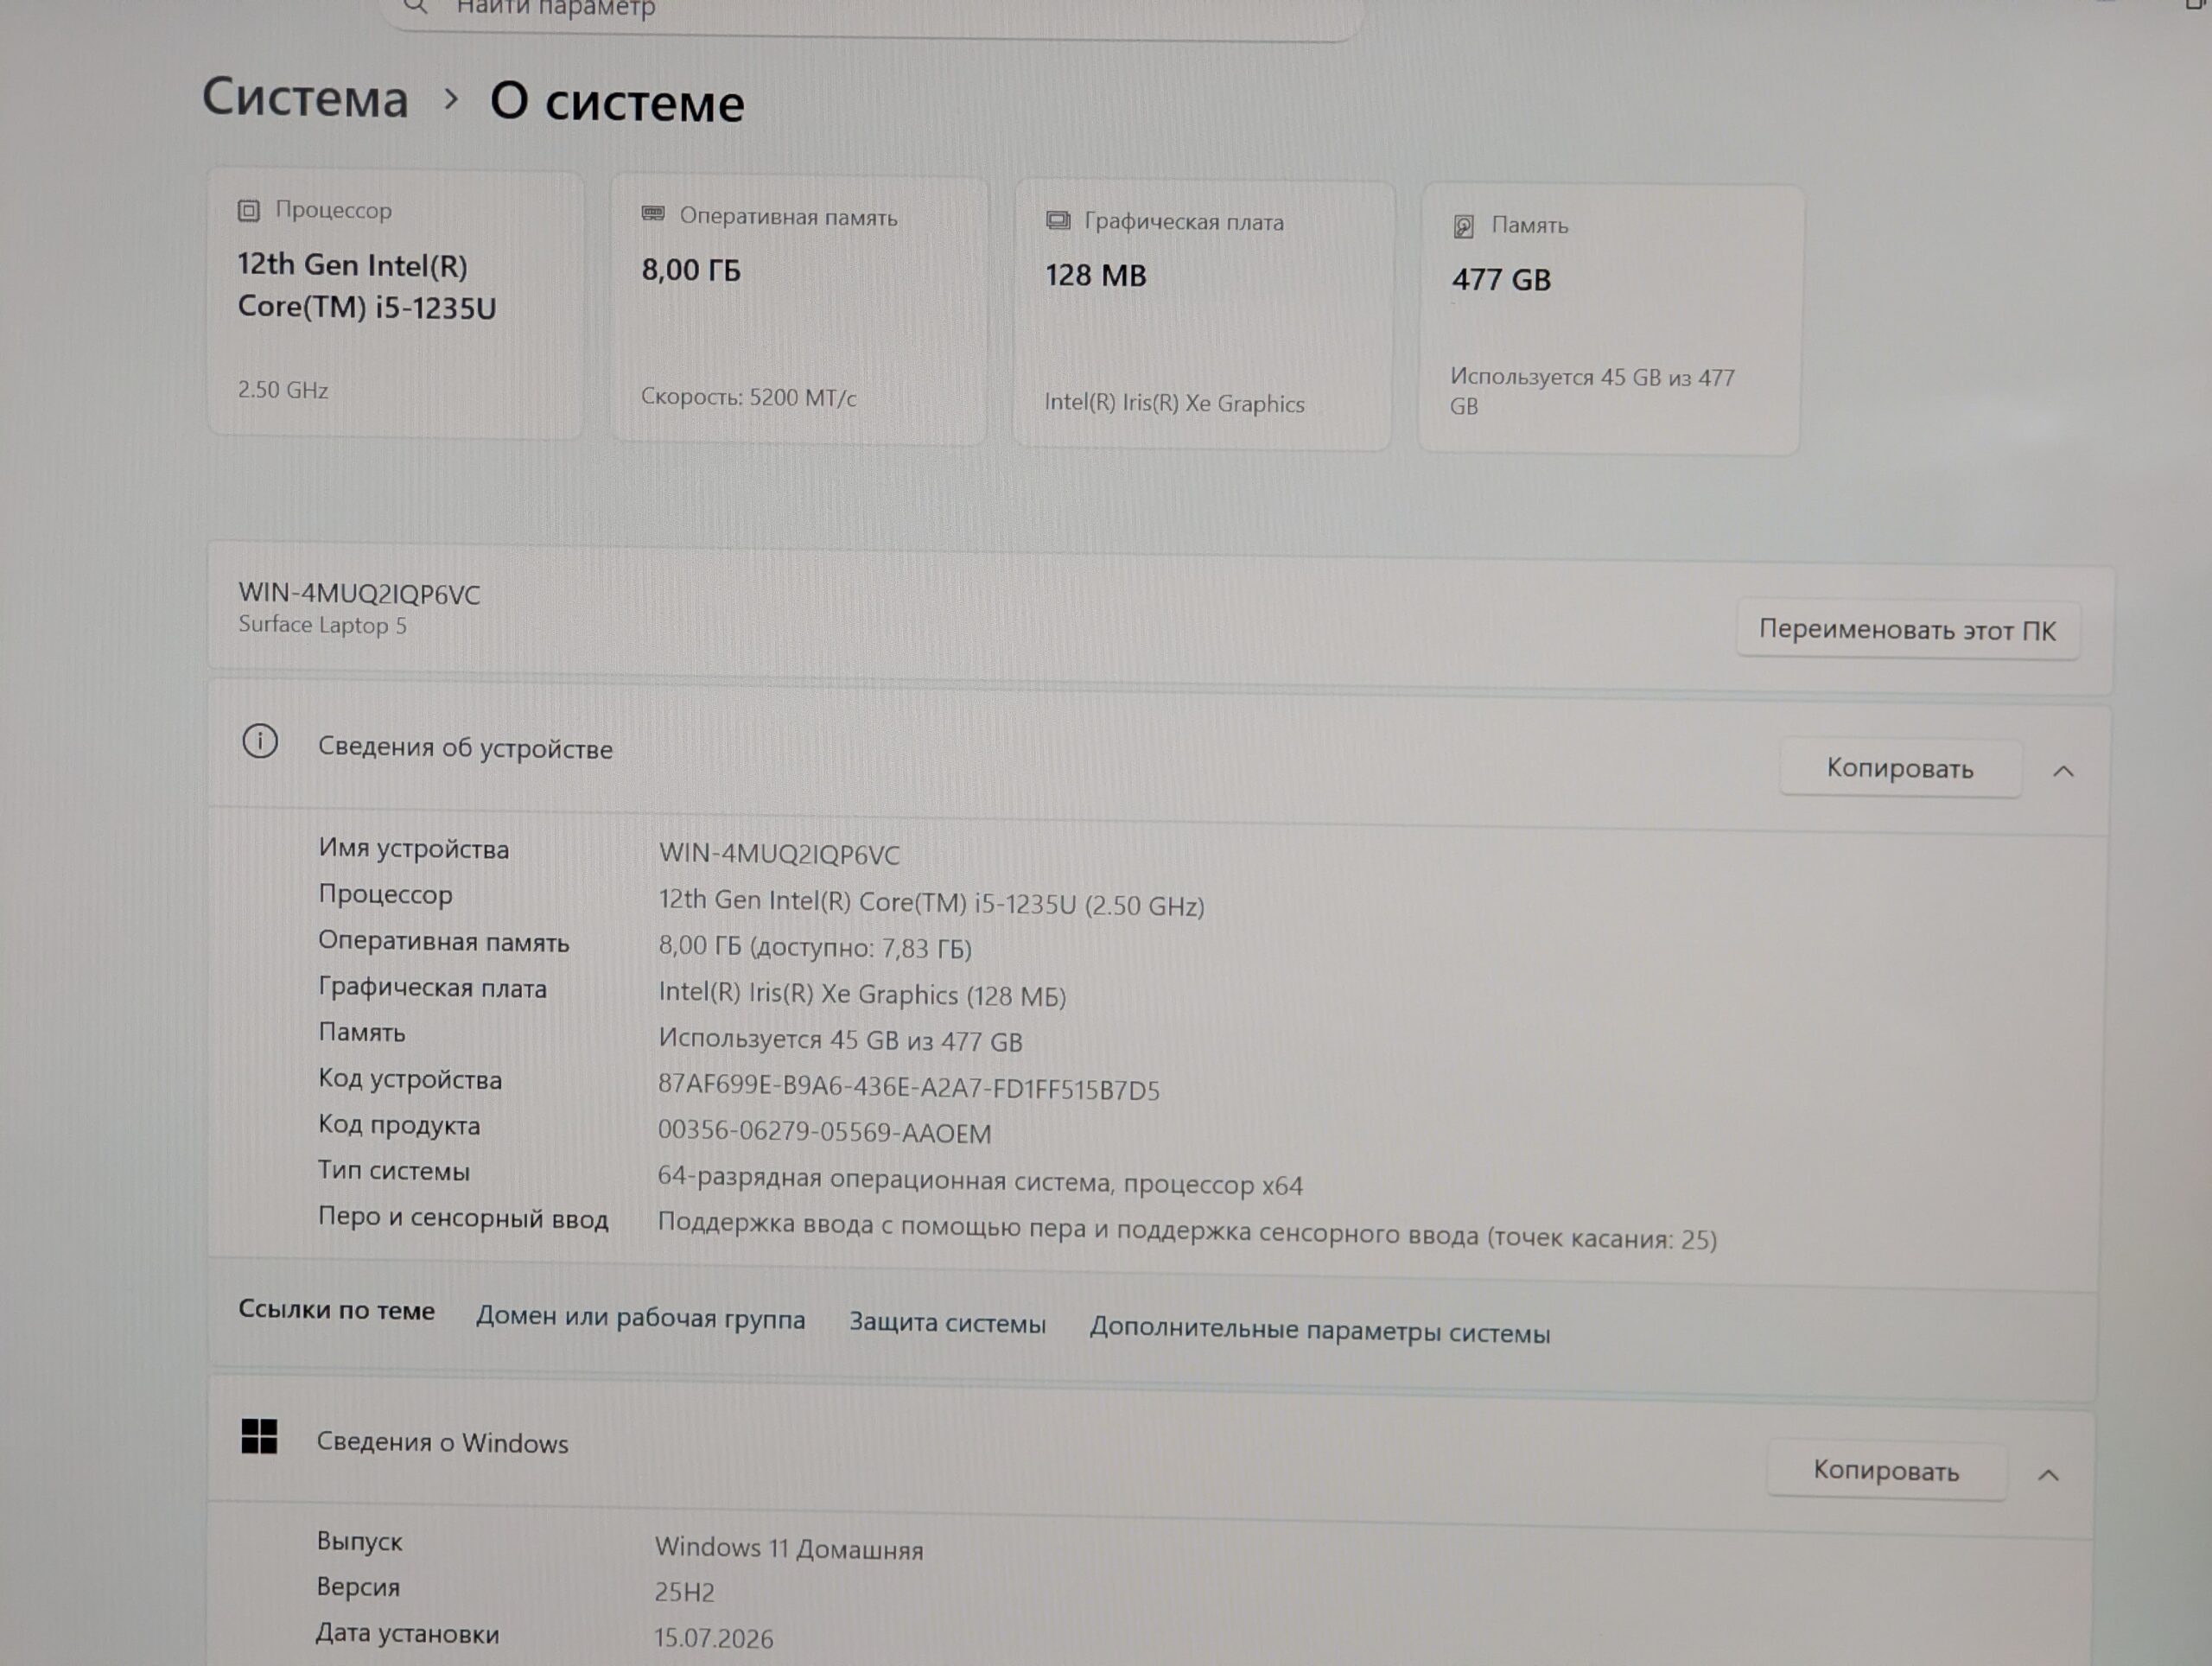
Task: Collapse the Сведения об устройстве section chevron
Action: click(x=2062, y=771)
